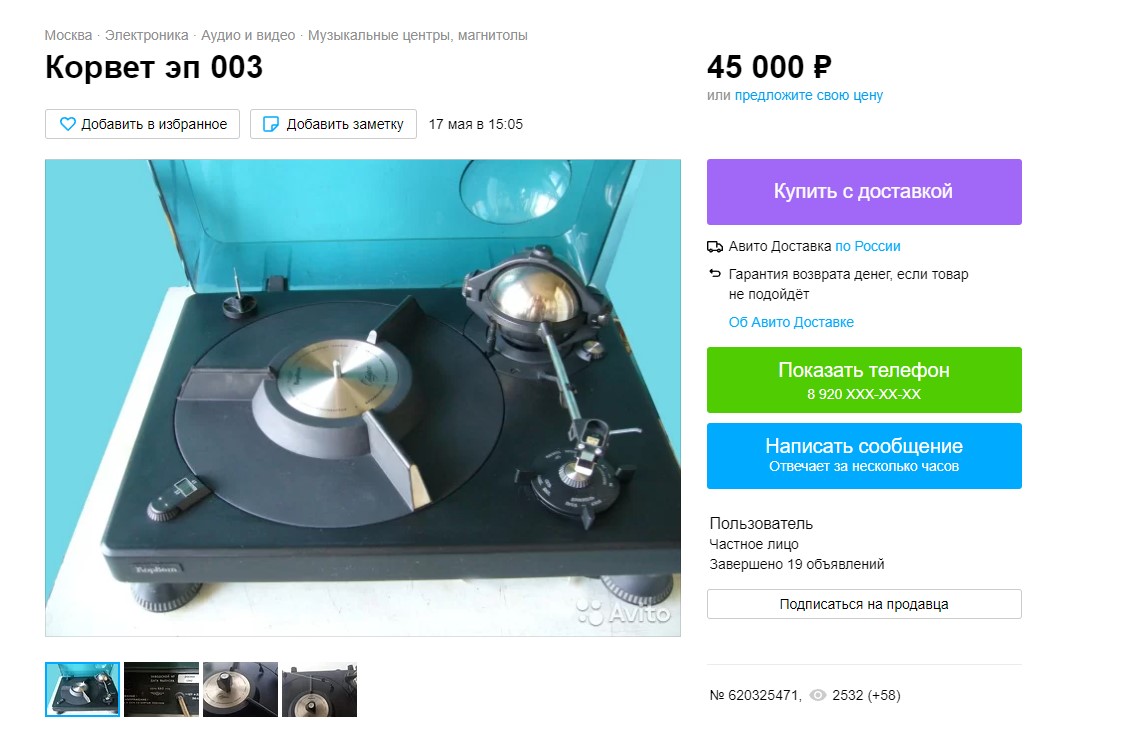The image size is (1148, 755).
Task: Select first turntable photo thumbnail
Action: coord(82,689)
